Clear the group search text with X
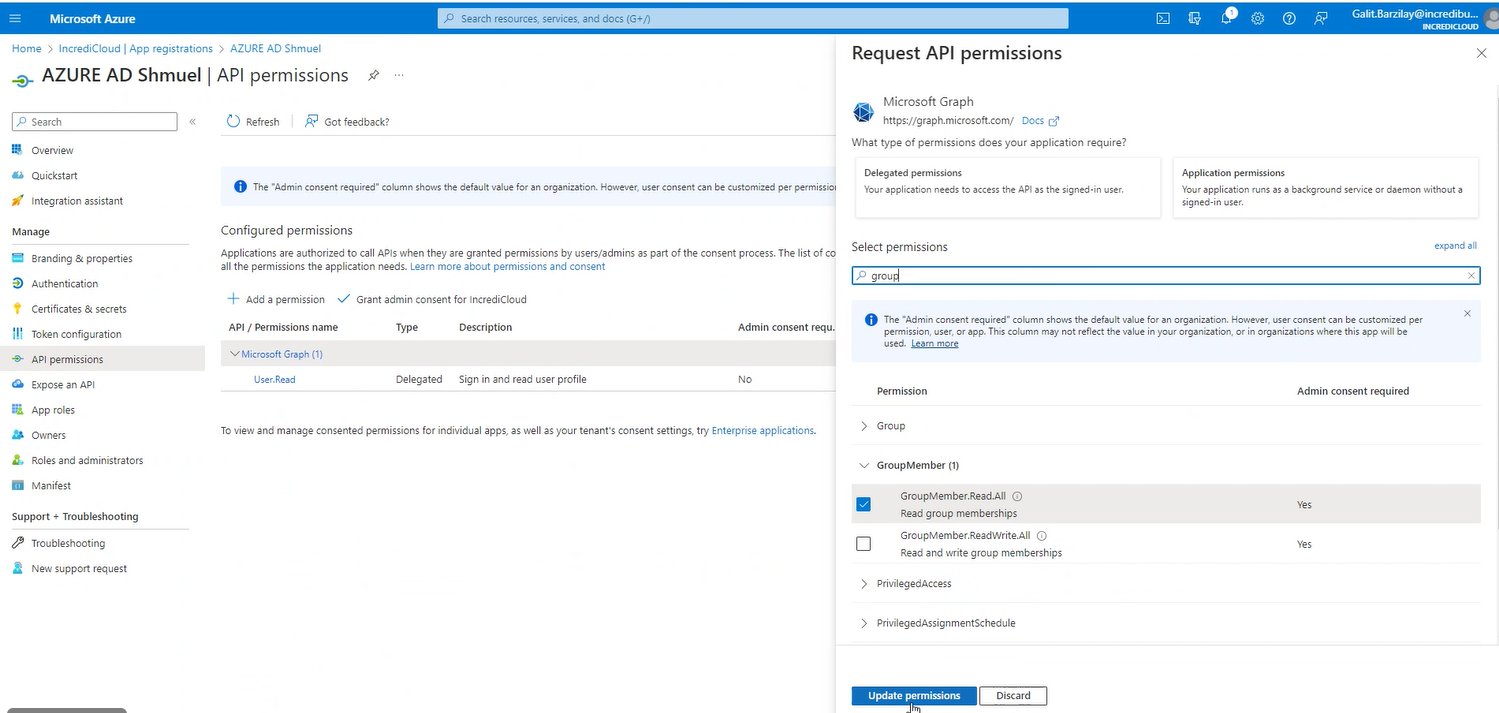Viewport: 1499px width, 713px height. click(x=1471, y=275)
